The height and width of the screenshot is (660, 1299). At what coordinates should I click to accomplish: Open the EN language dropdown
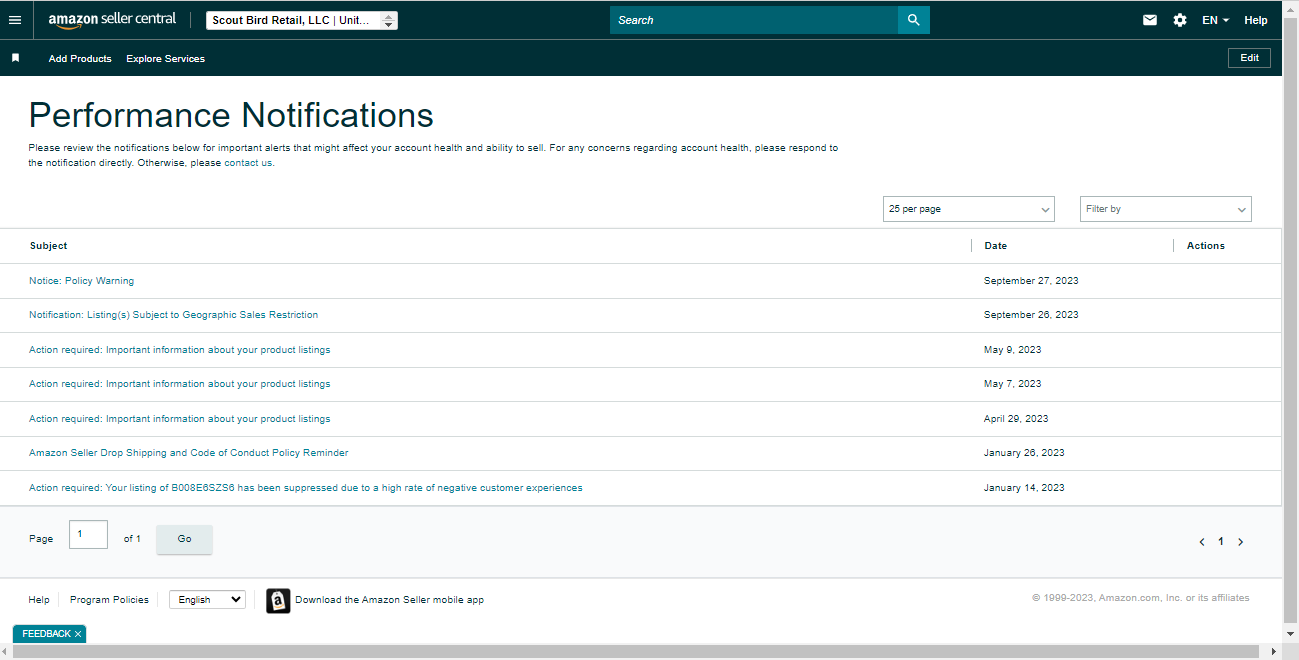click(x=1215, y=20)
